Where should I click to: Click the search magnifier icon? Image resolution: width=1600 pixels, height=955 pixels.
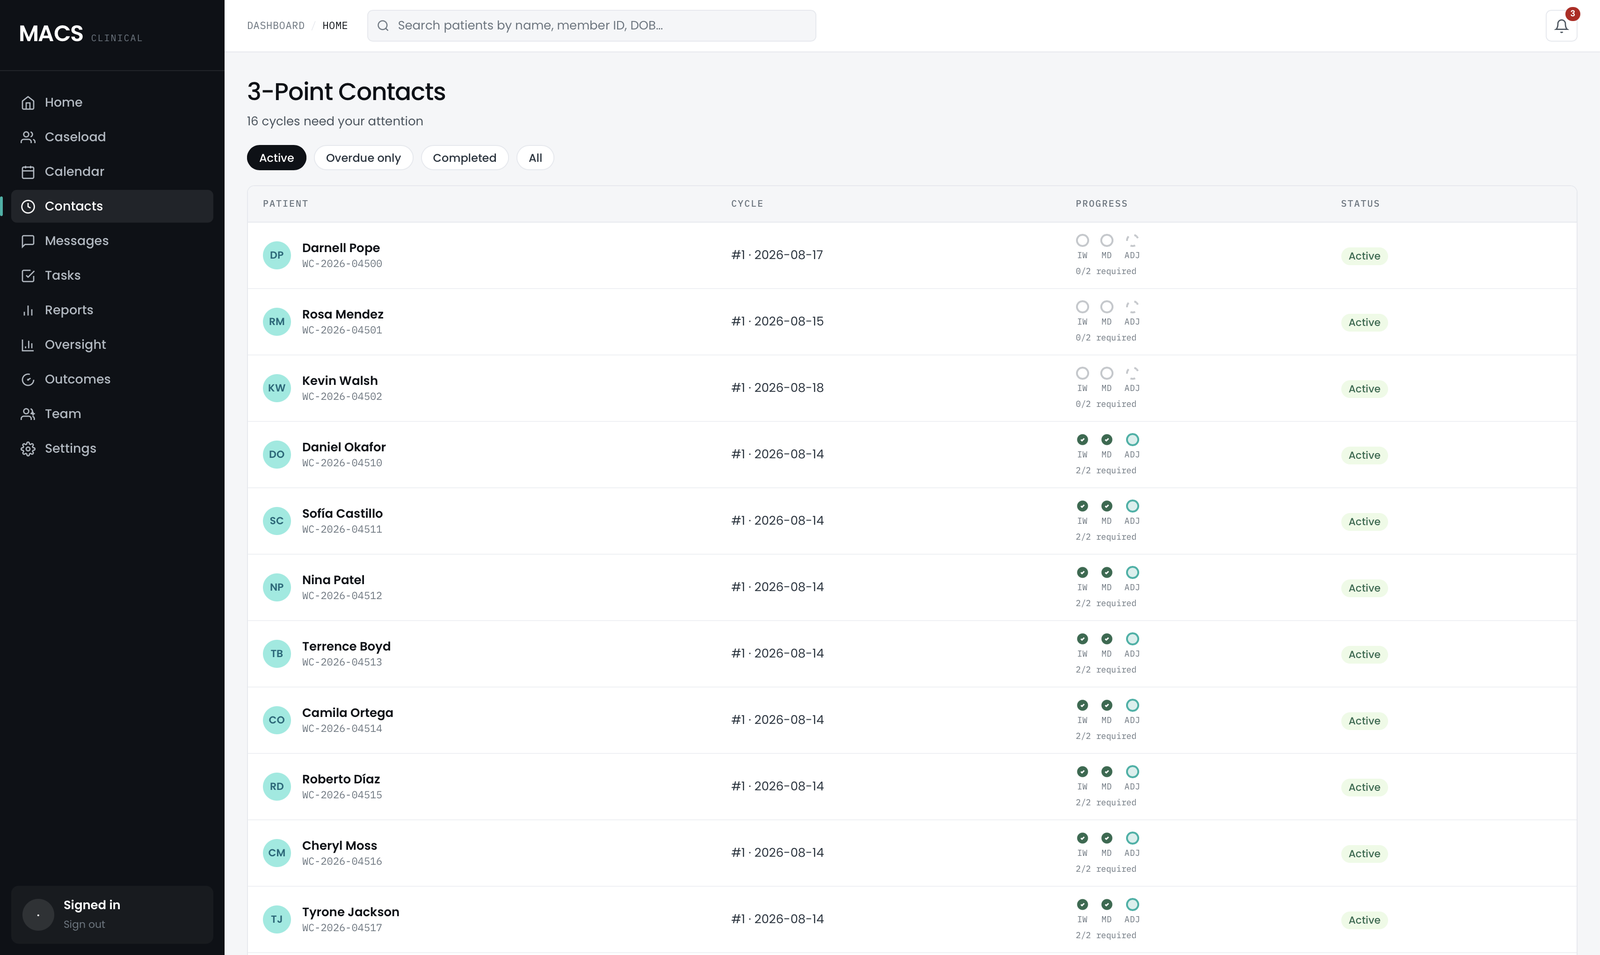coord(383,26)
